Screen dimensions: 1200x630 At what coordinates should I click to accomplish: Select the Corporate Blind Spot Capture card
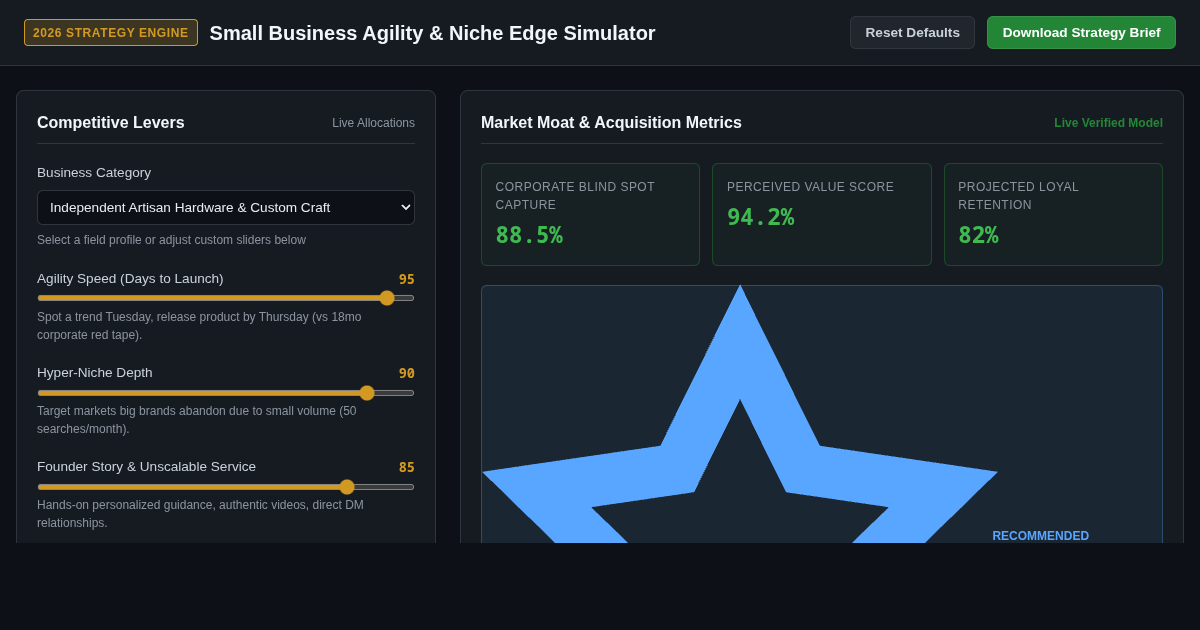pyautogui.click(x=590, y=214)
